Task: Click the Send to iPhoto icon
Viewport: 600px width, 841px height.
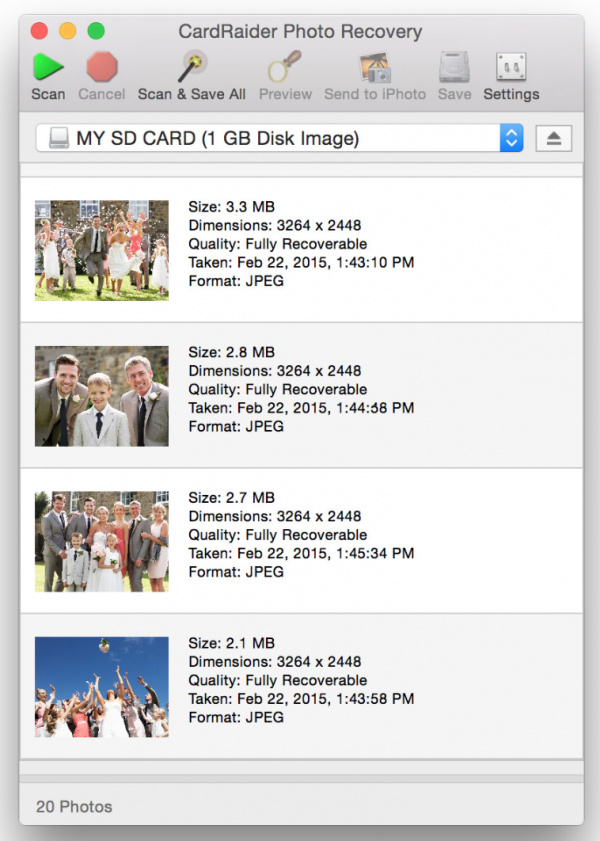Action: coord(374,68)
